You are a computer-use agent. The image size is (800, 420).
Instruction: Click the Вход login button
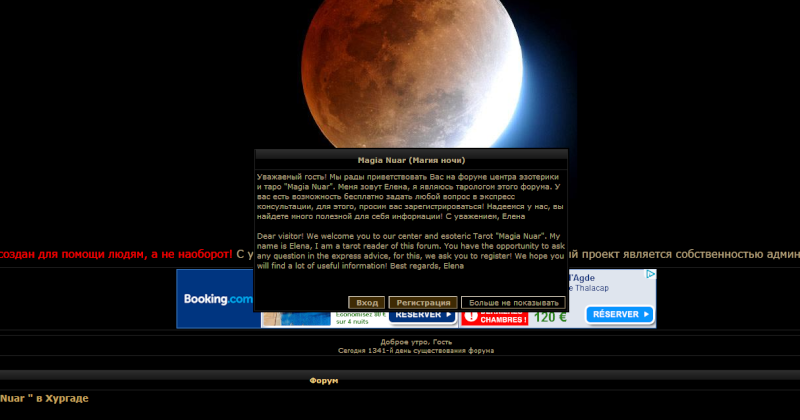(x=366, y=303)
